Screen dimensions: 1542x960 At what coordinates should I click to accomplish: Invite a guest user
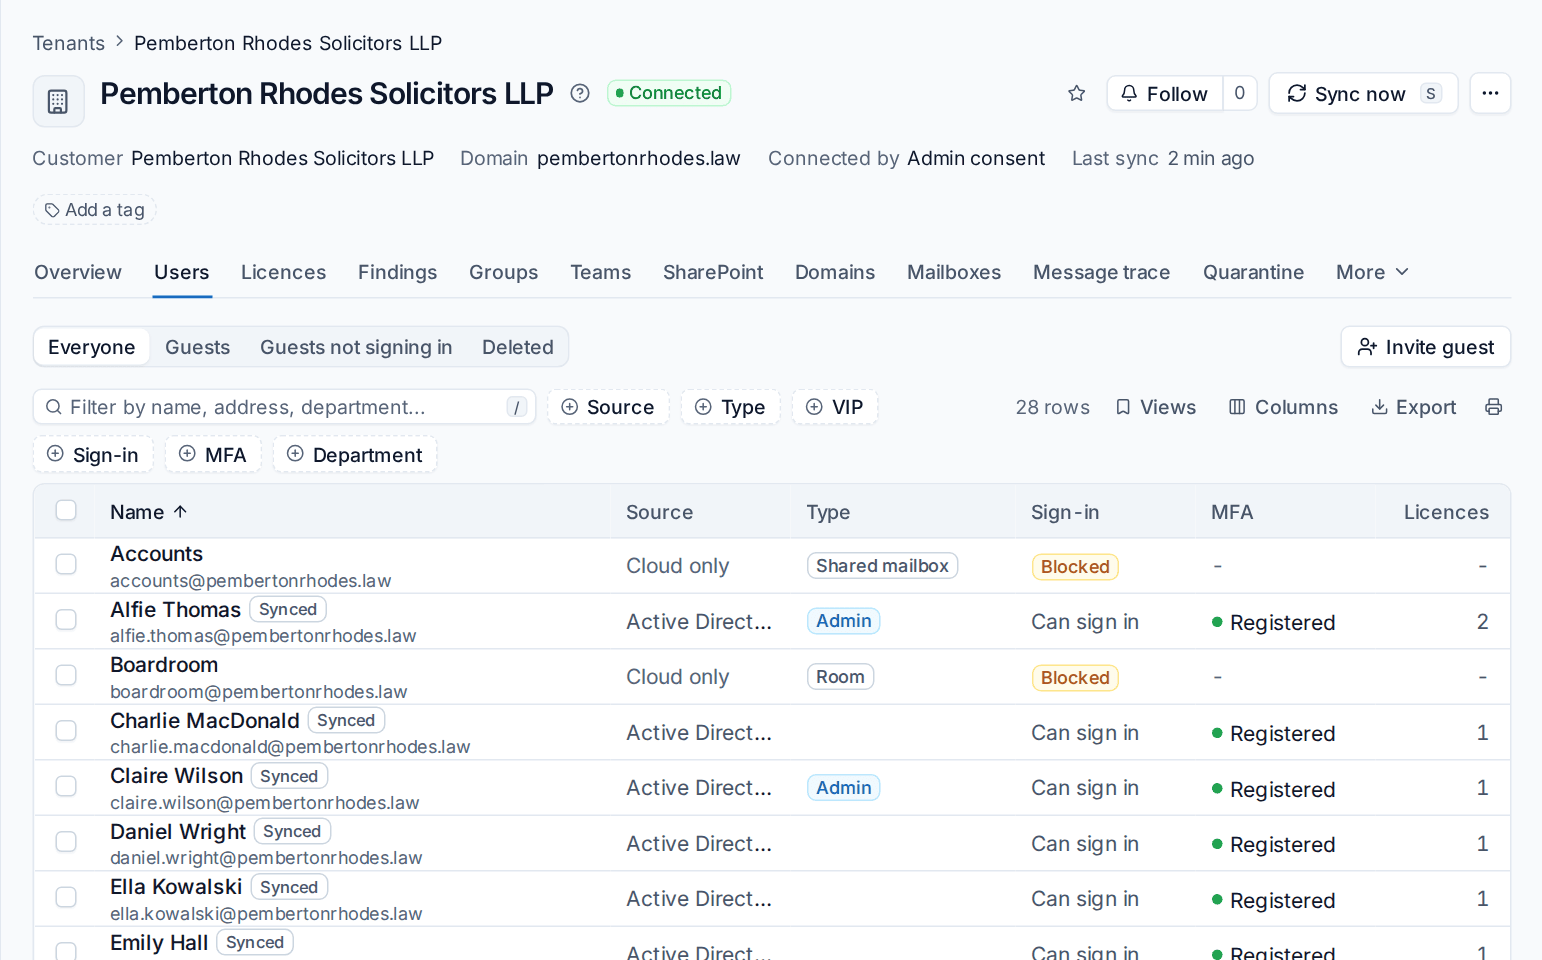point(1425,347)
